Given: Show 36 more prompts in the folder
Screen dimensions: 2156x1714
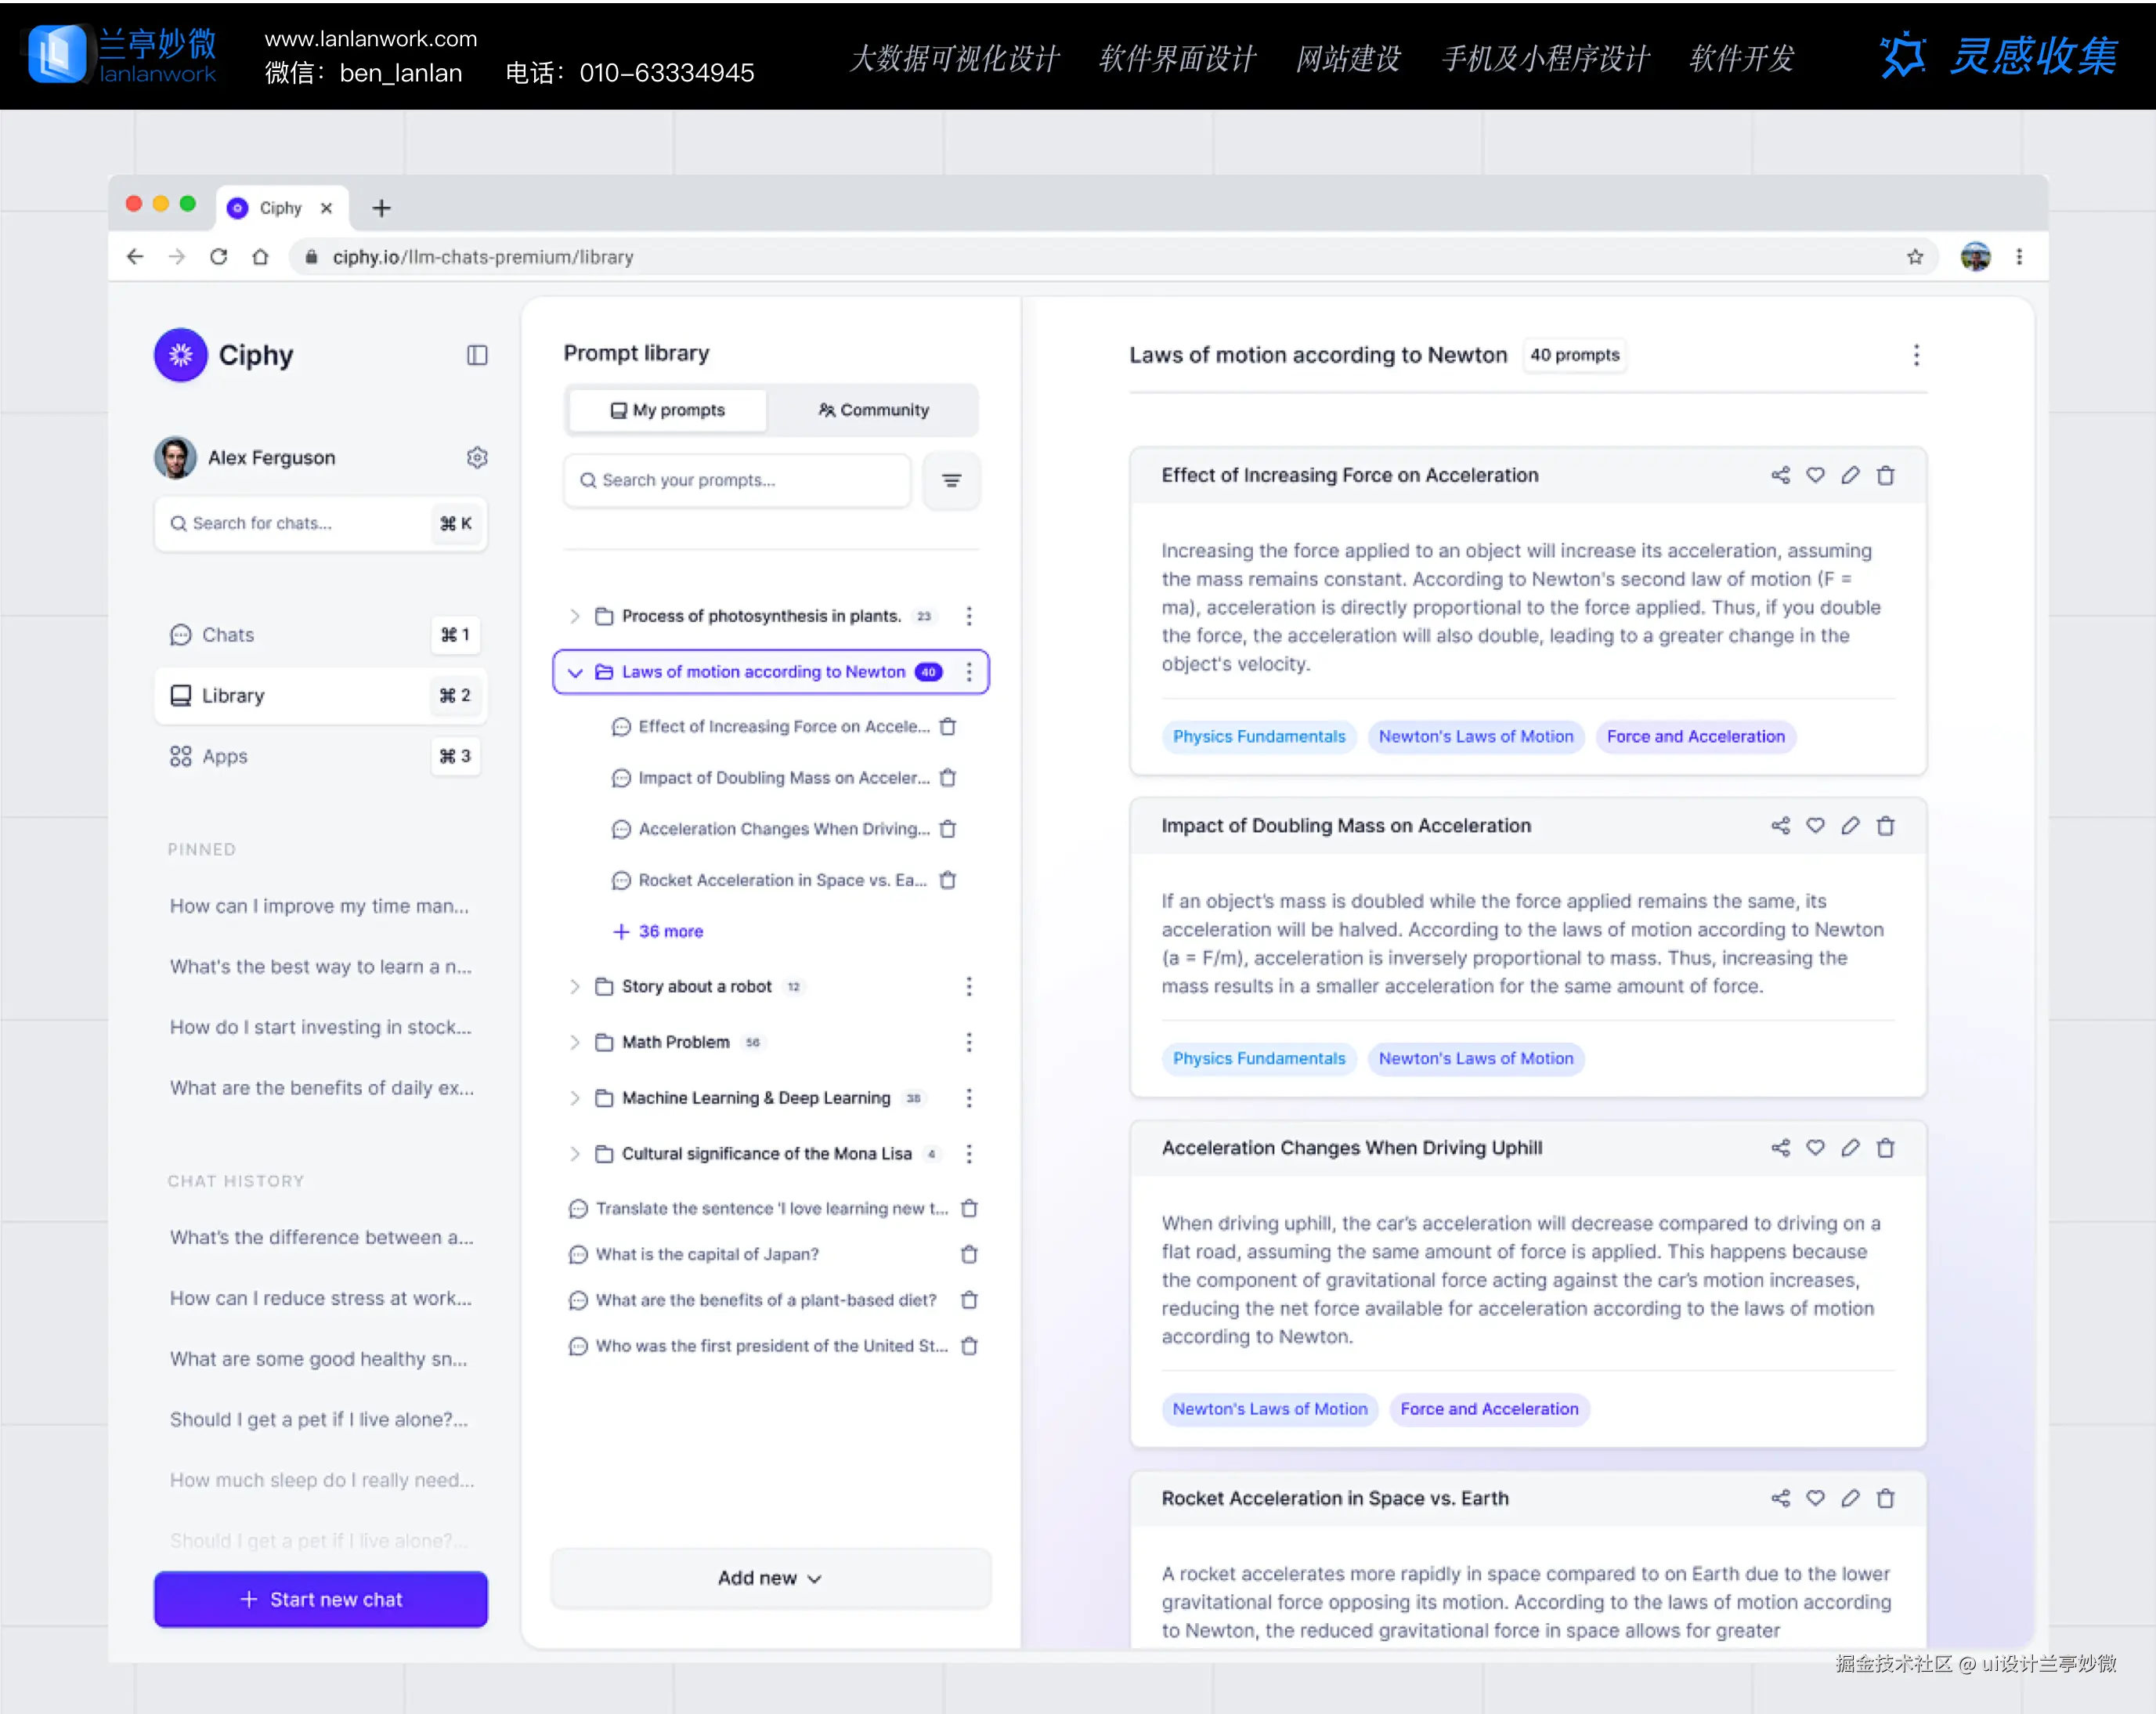Looking at the screenshot, I should coord(658,931).
